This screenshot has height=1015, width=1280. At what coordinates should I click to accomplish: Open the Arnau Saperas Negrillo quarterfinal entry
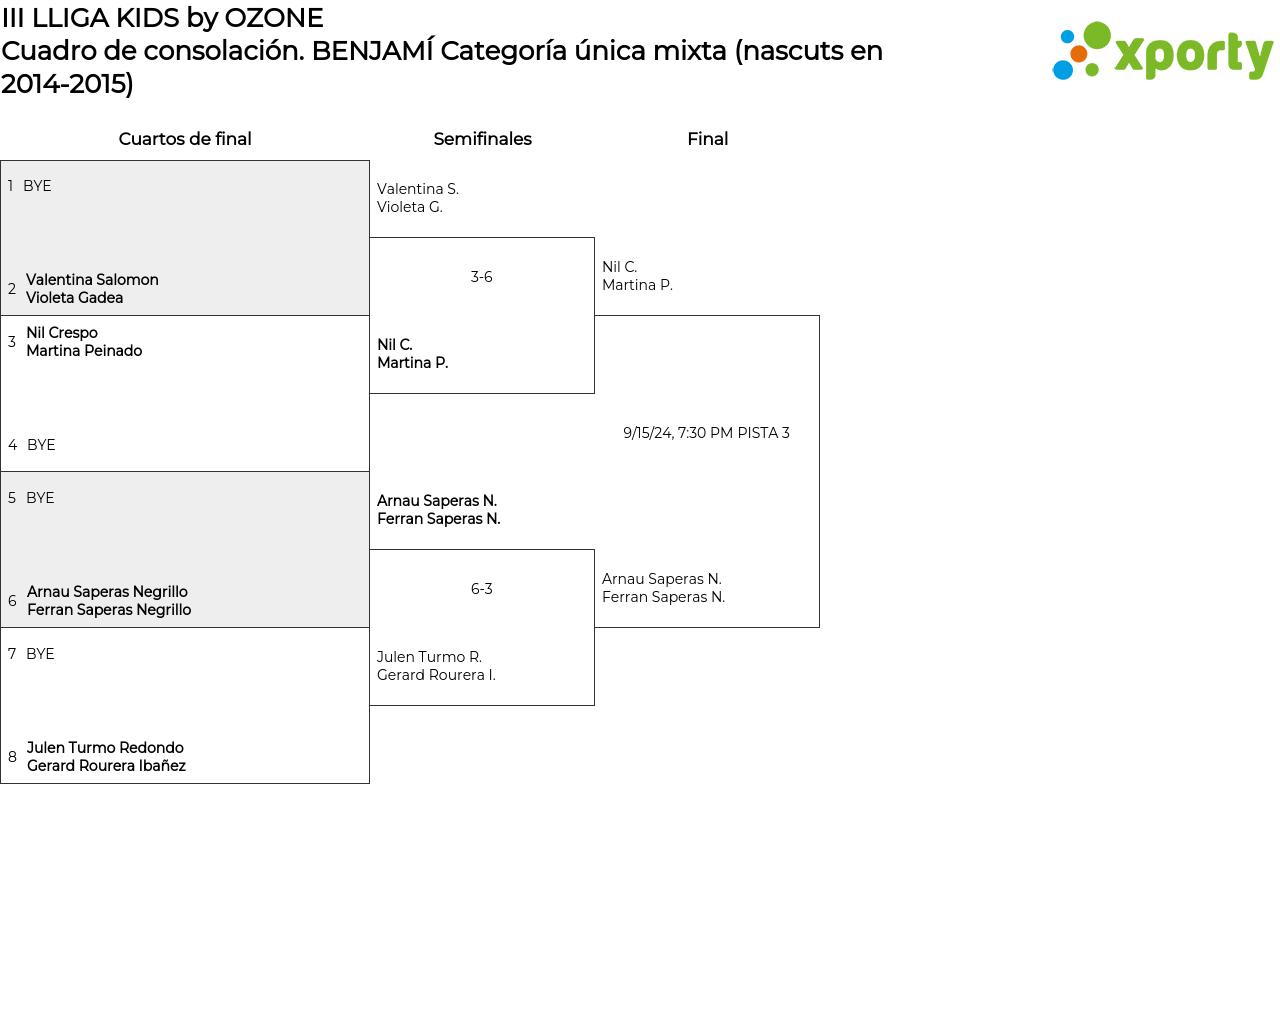pyautogui.click(x=108, y=601)
